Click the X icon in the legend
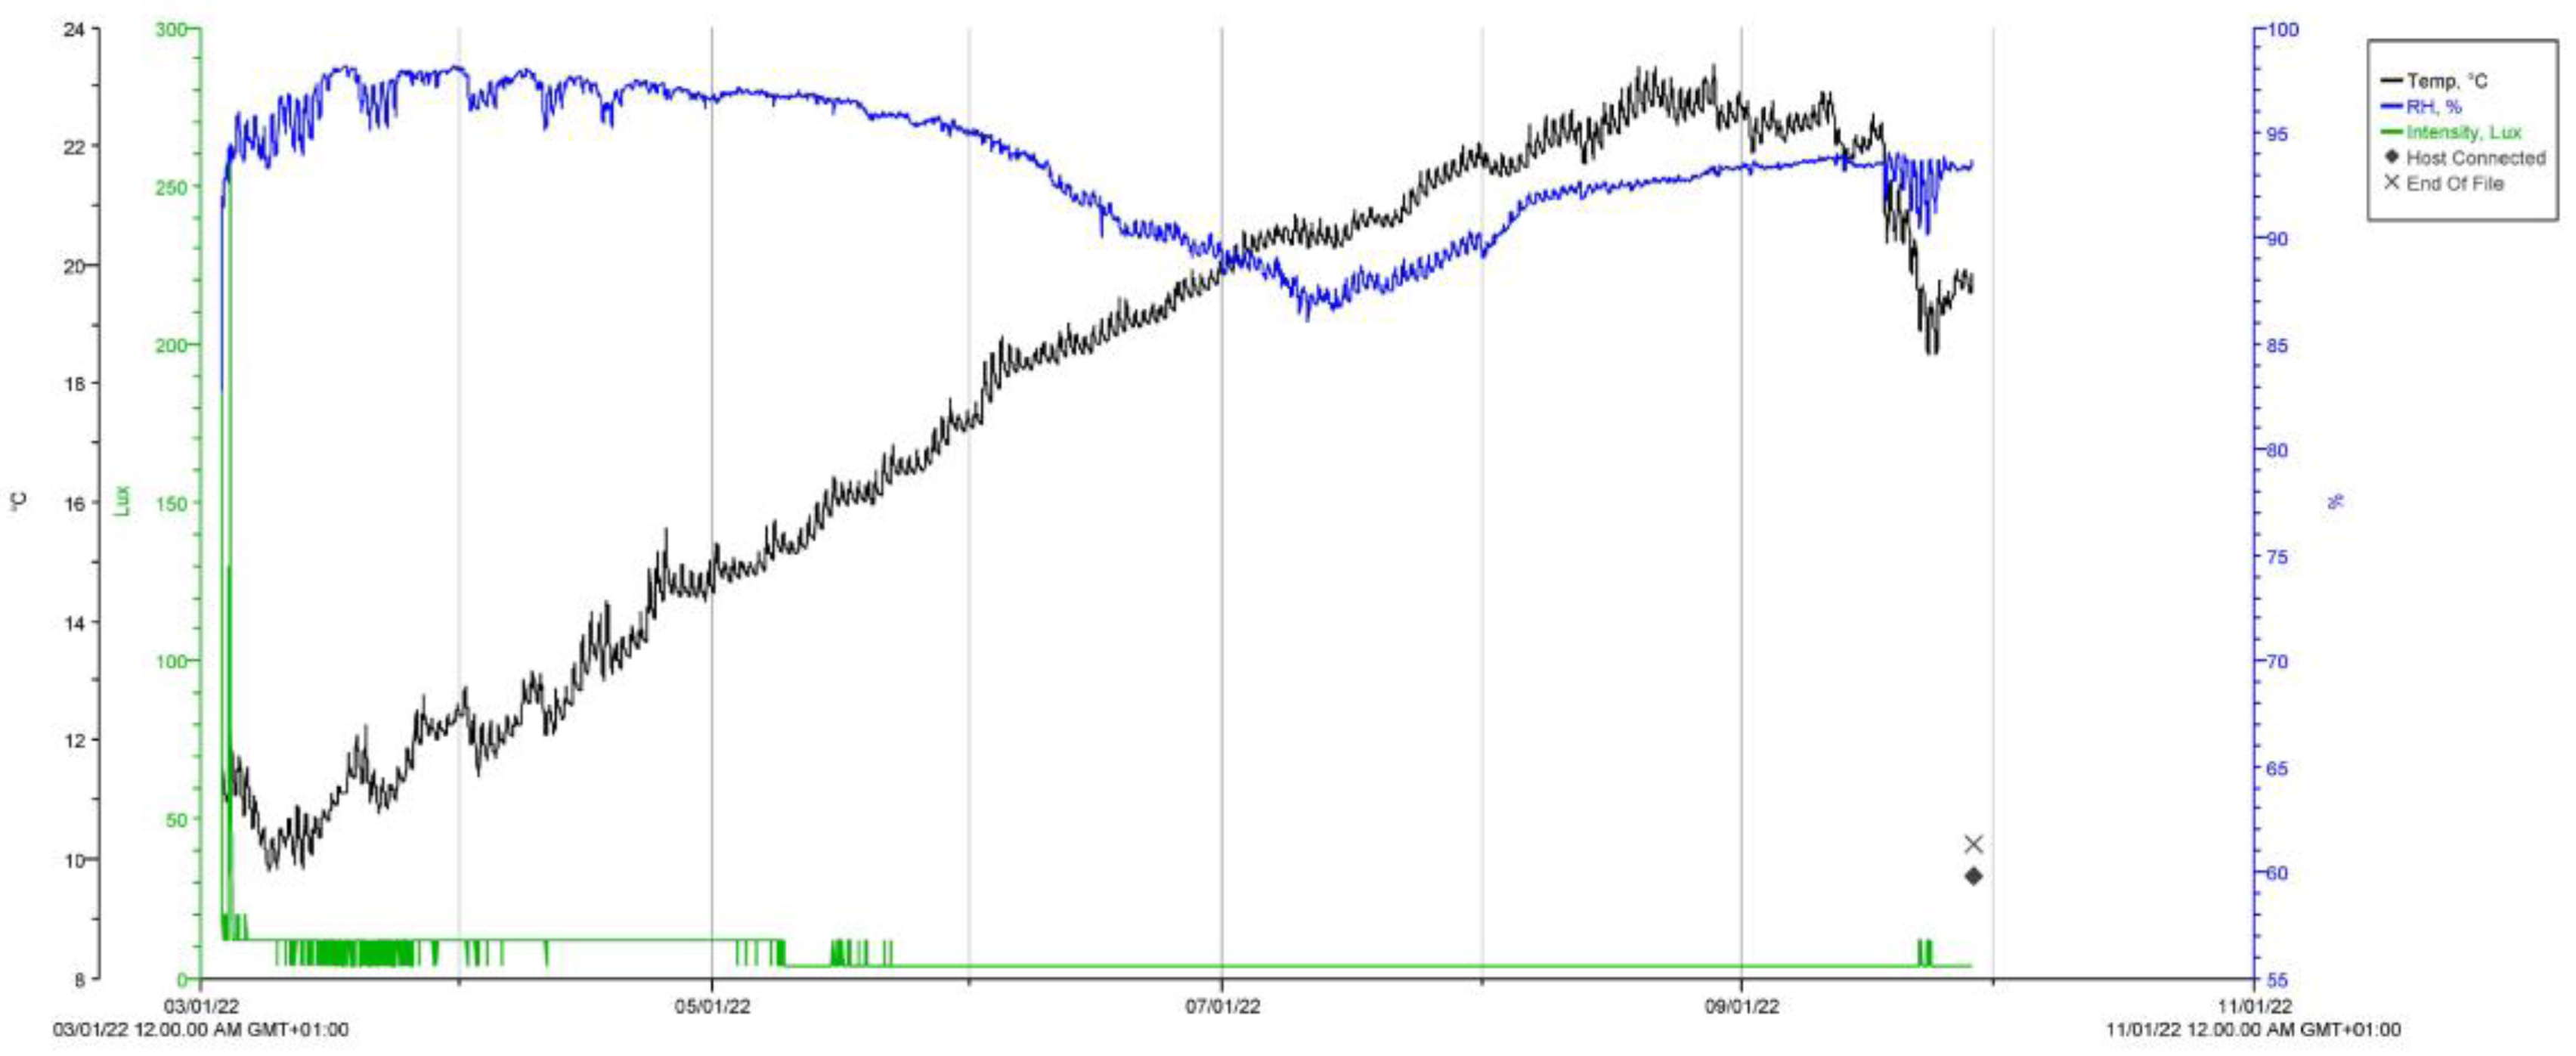Screen dimensions: 2576x1056 pos(2392,182)
